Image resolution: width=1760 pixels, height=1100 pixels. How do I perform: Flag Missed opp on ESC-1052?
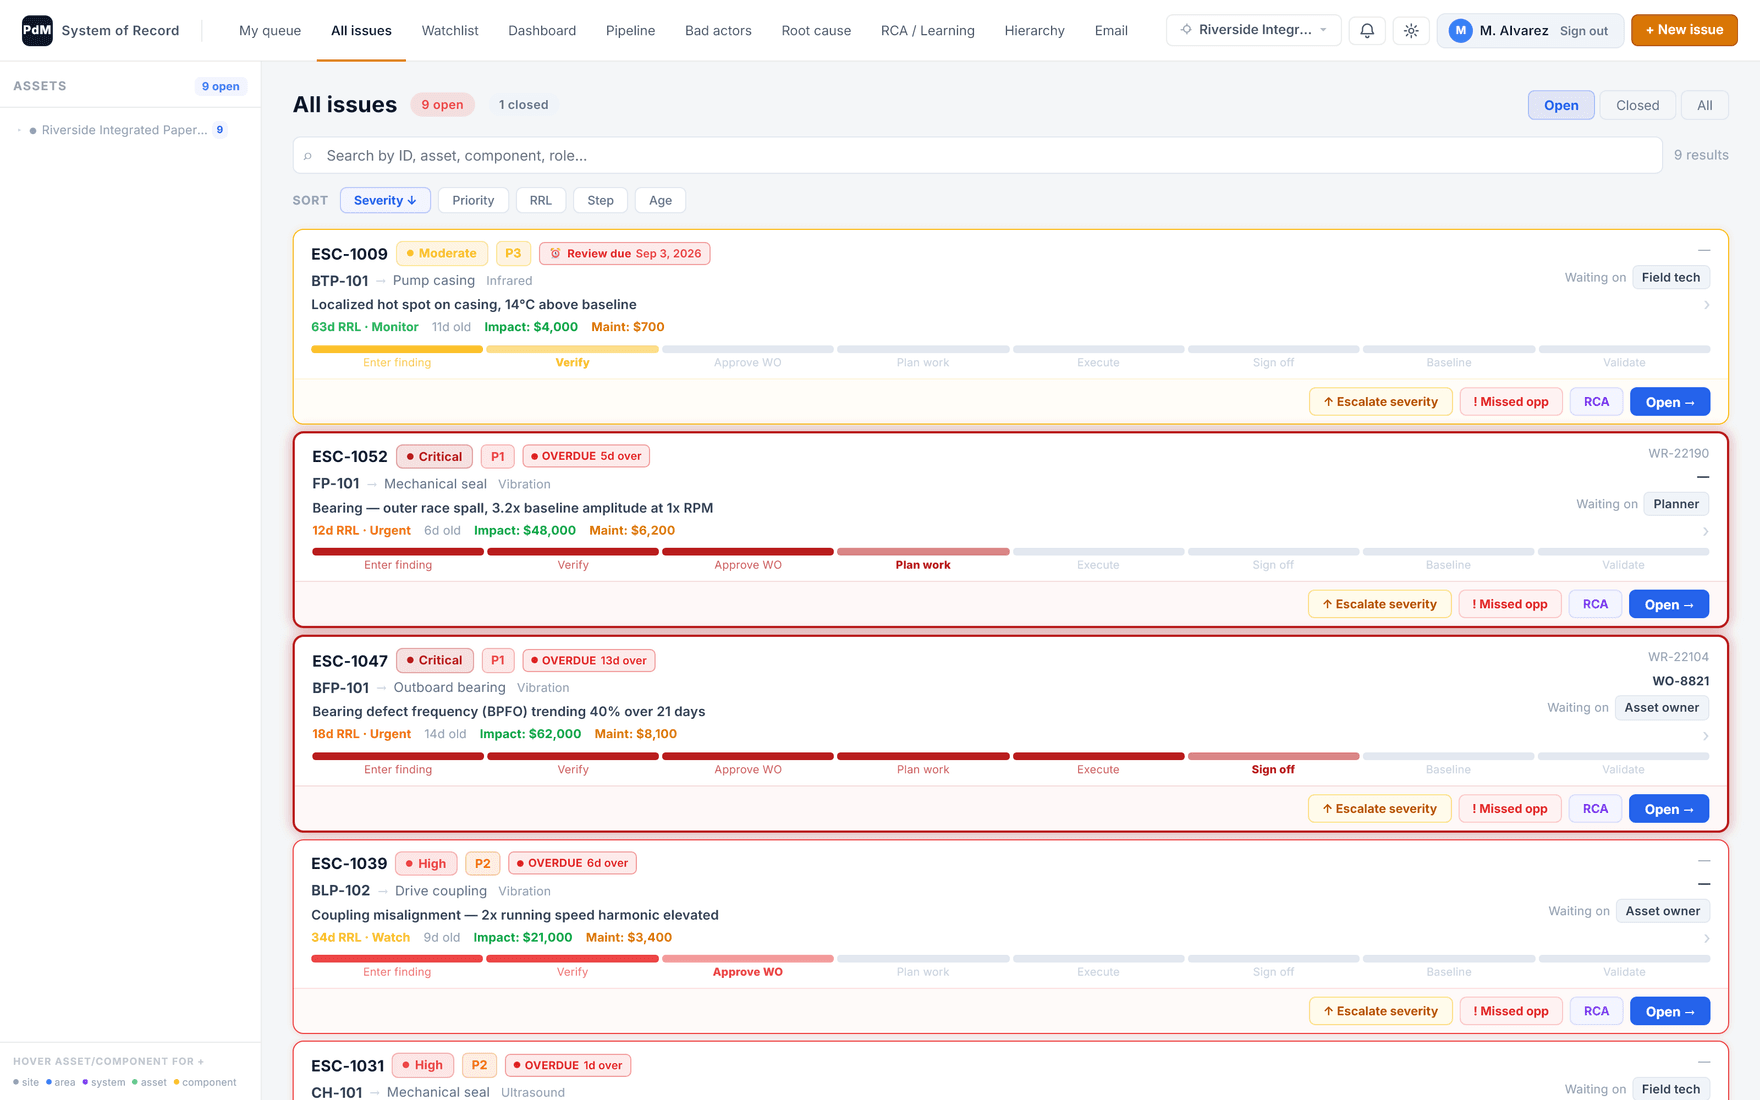[x=1510, y=605]
